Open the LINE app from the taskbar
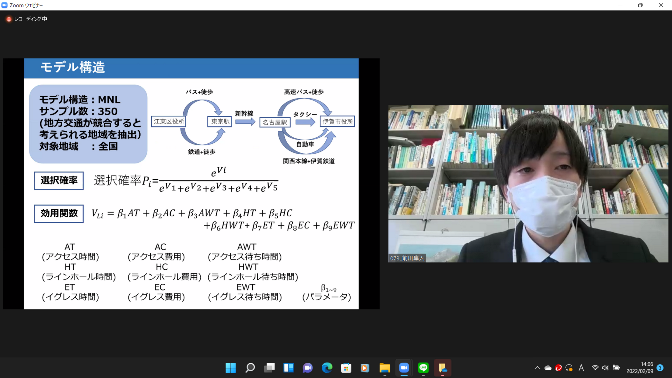The width and height of the screenshot is (672, 378). coord(423,368)
